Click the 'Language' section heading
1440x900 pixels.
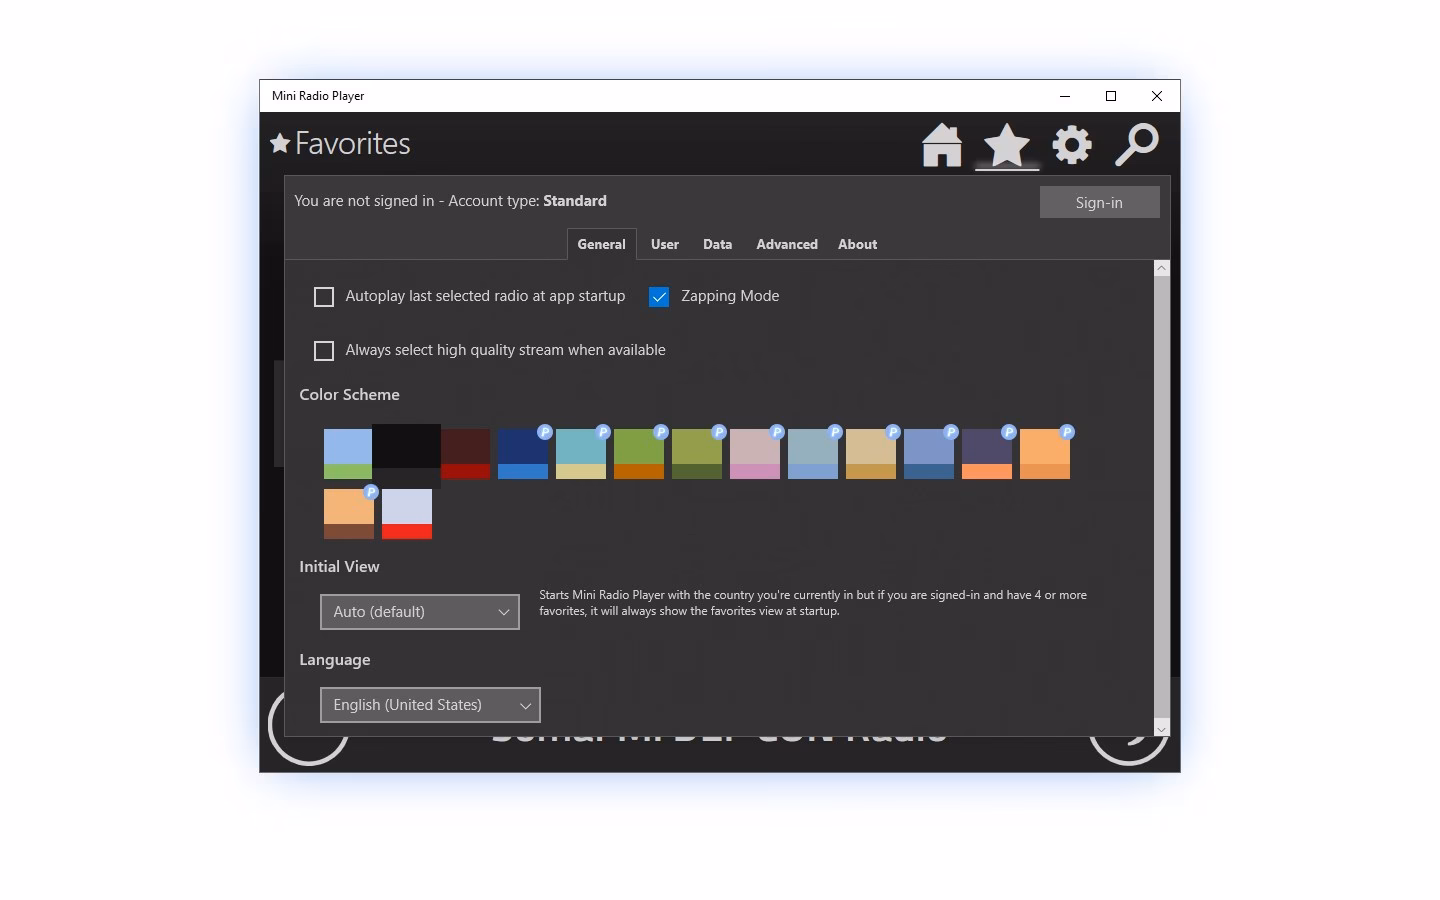click(335, 660)
